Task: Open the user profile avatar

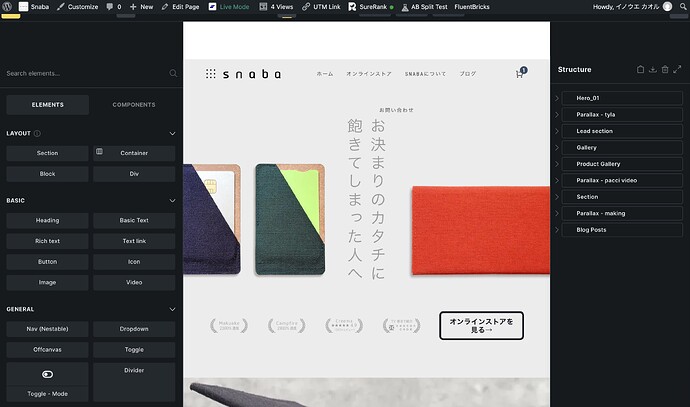Action: (668, 7)
